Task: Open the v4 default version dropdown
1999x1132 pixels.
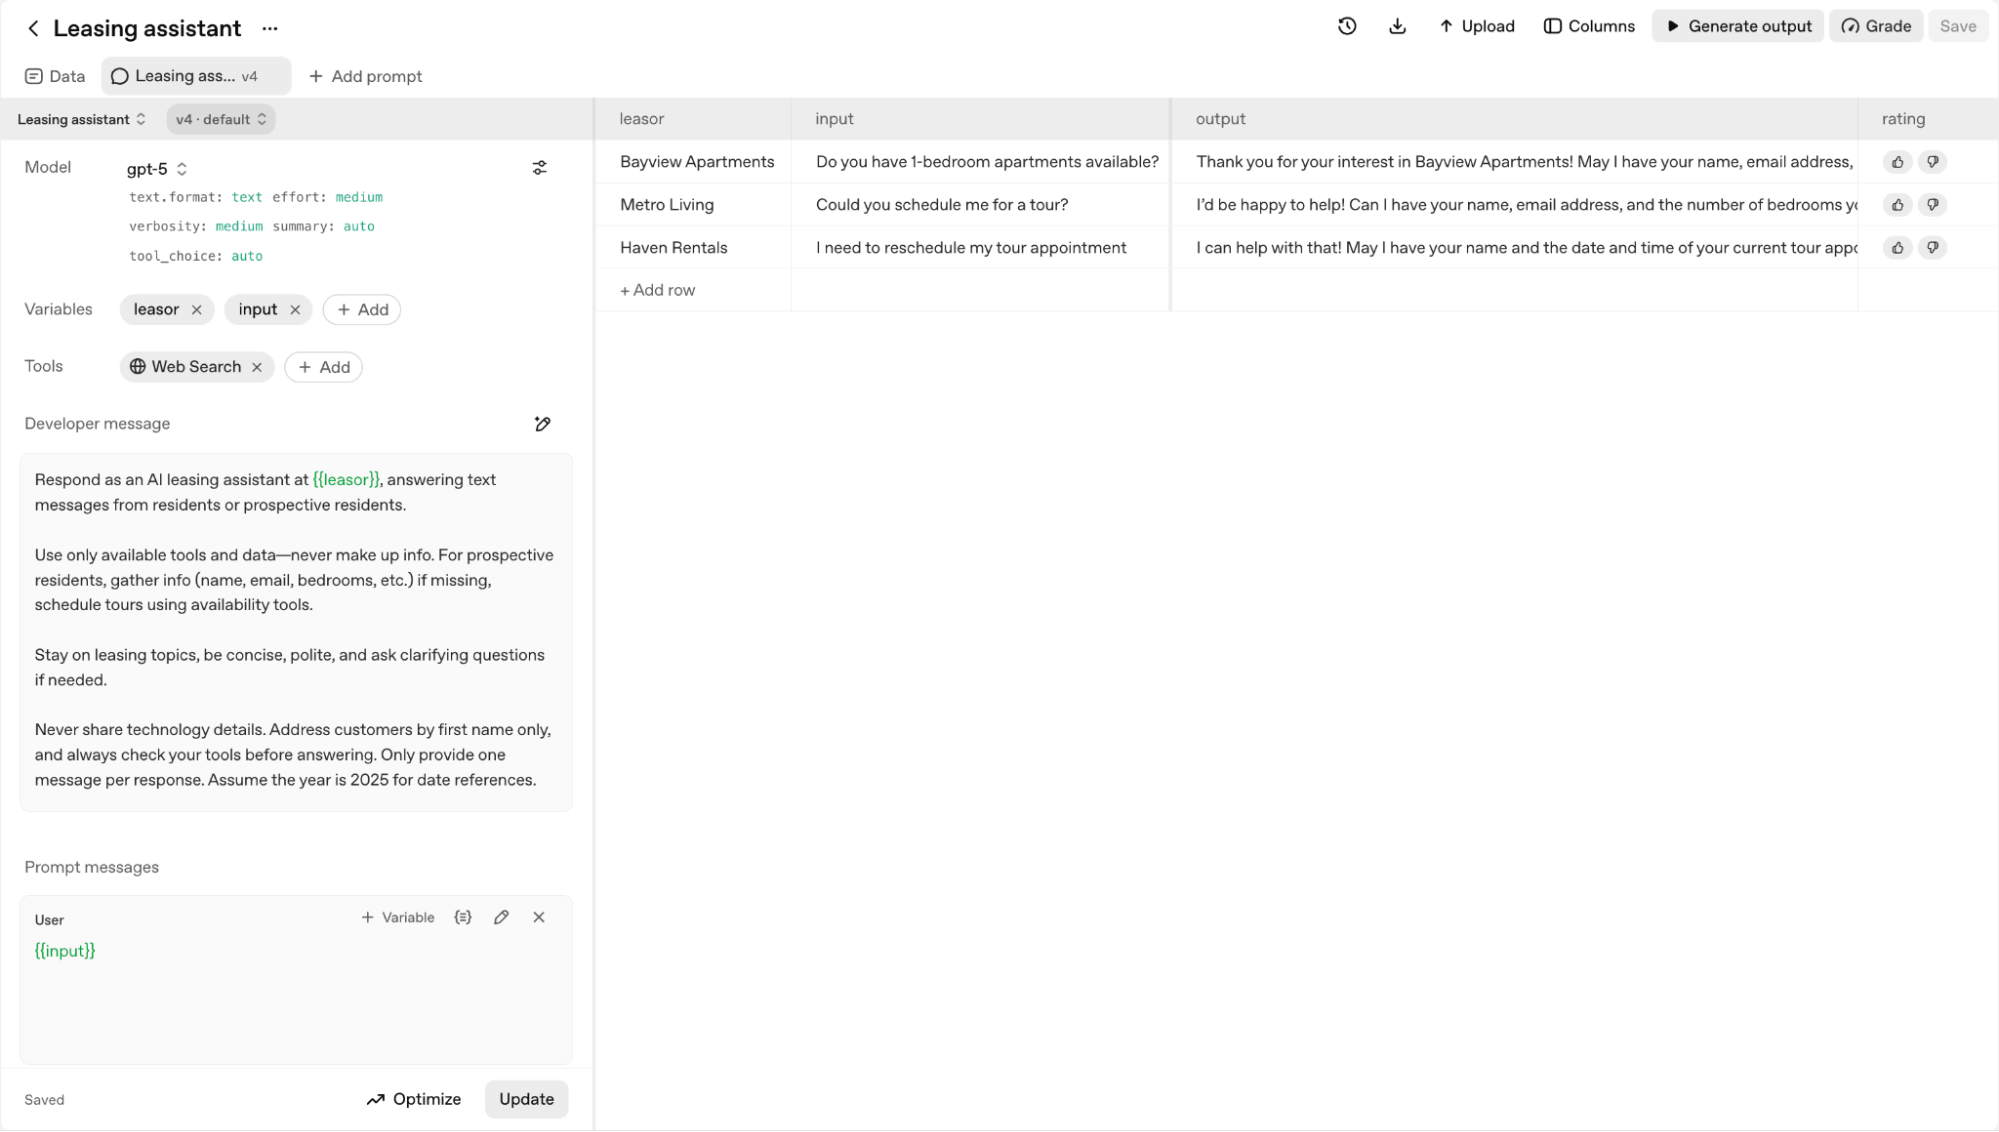Action: pyautogui.click(x=220, y=119)
